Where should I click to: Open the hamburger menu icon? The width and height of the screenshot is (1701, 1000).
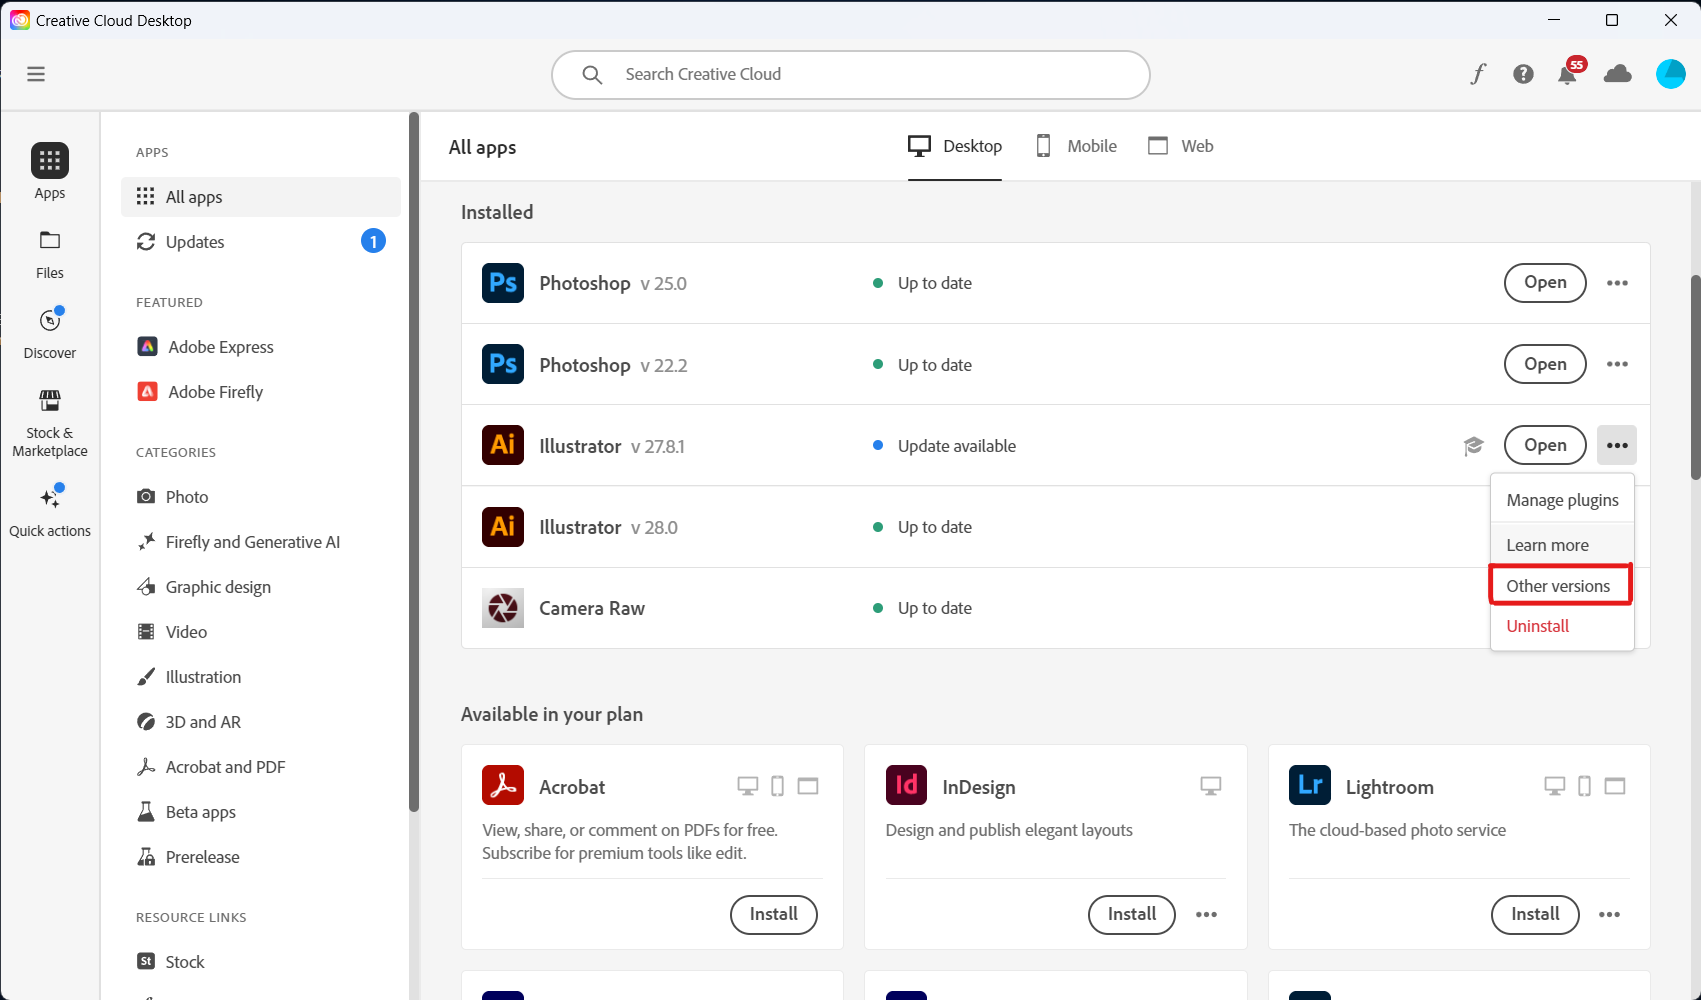36,74
